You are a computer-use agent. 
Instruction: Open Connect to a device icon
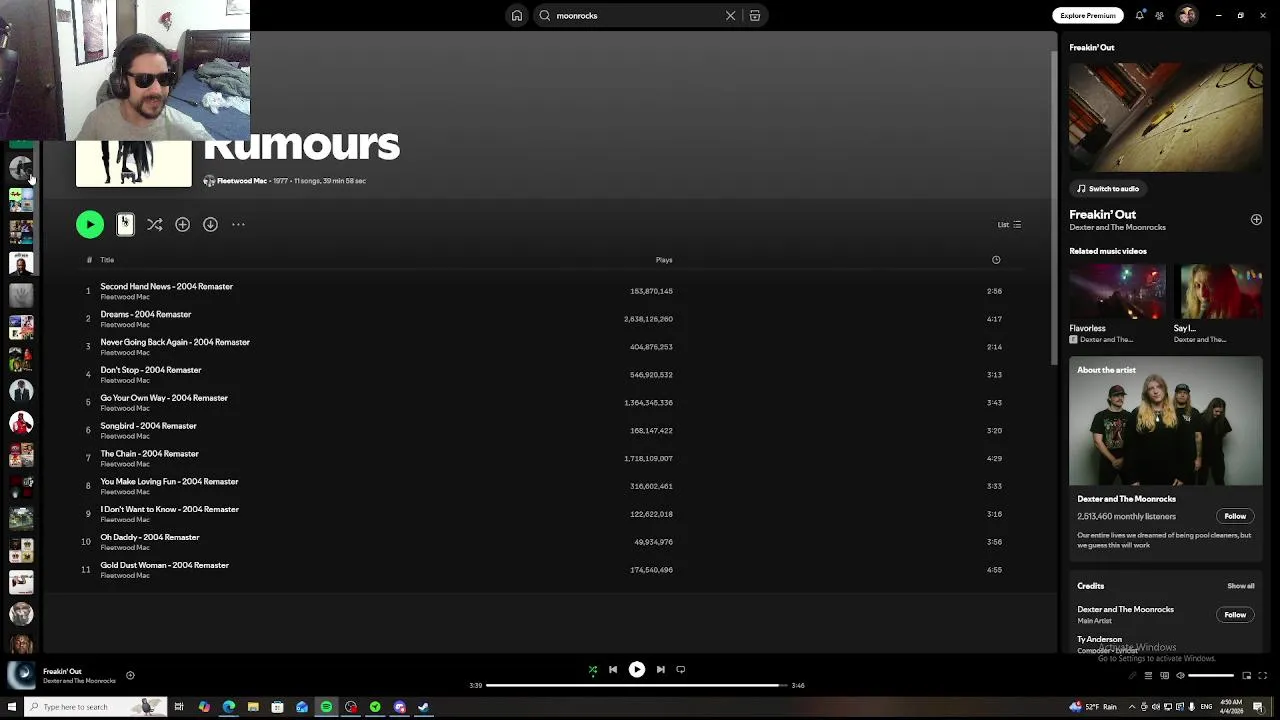1164,676
